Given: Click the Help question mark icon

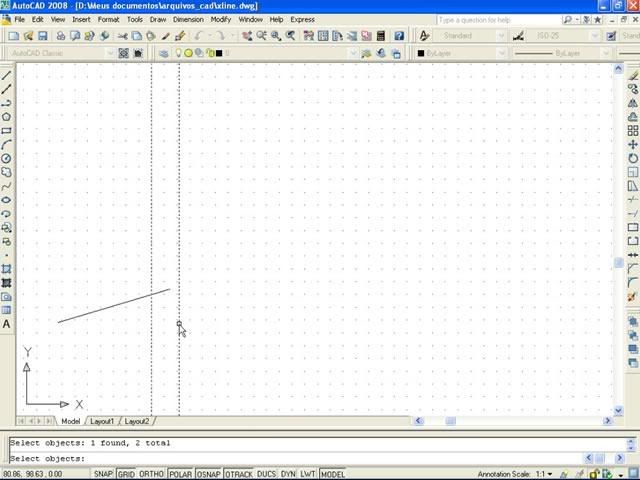Looking at the screenshot, I should click(x=399, y=36).
